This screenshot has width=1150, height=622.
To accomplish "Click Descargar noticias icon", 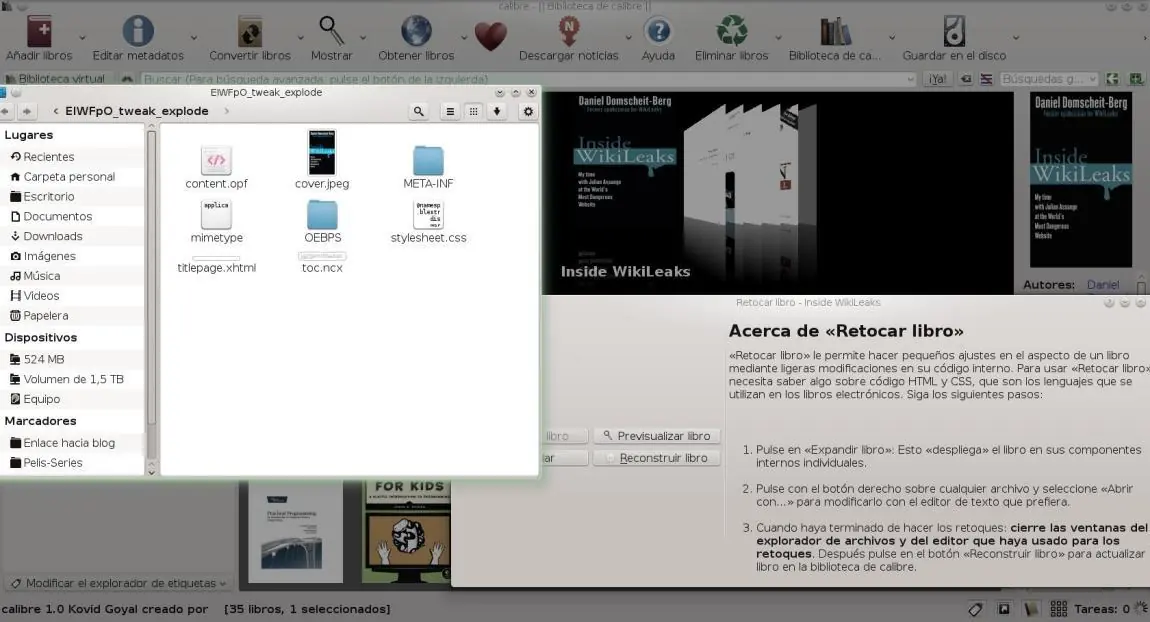I will point(568,32).
